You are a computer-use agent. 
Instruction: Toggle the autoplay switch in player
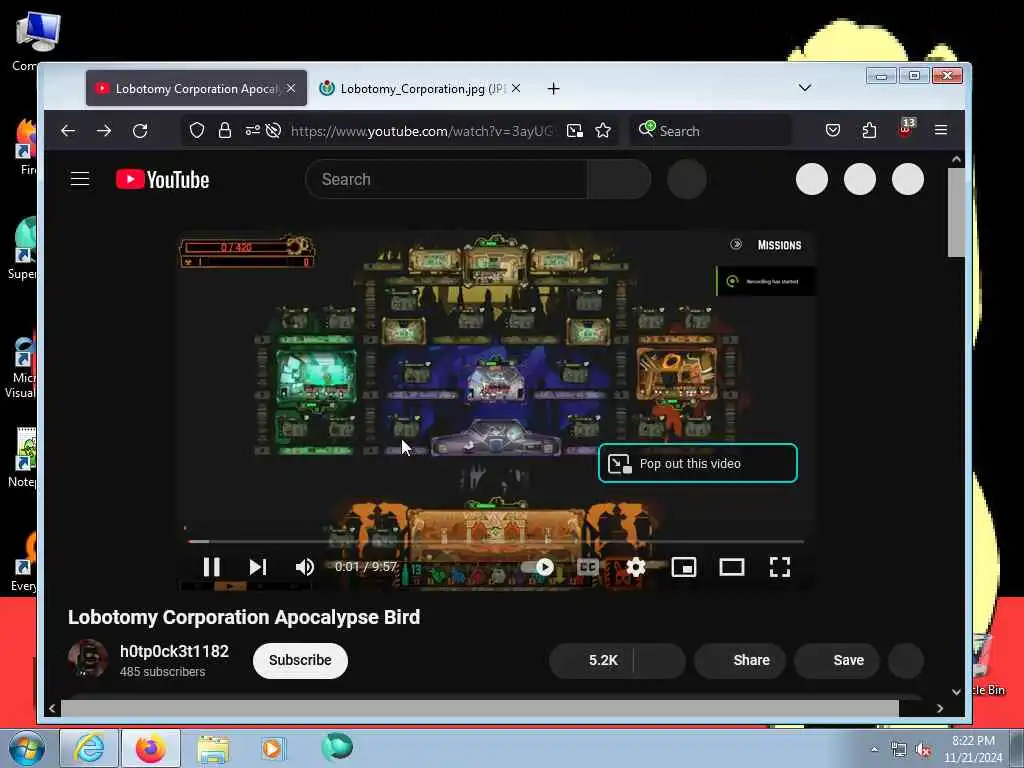(x=537, y=567)
